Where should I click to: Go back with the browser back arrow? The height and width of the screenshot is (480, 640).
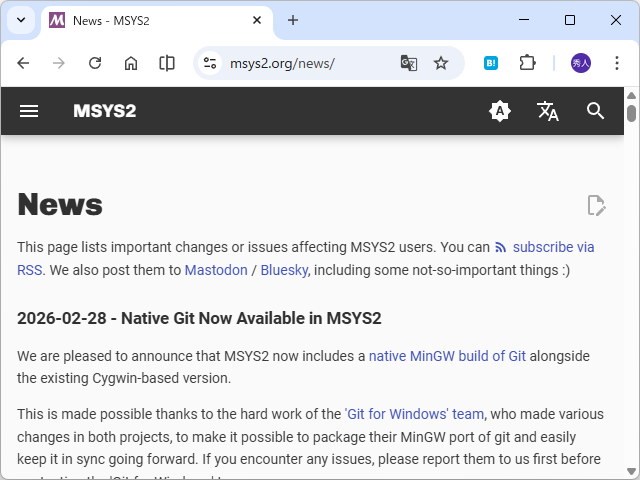(23, 63)
